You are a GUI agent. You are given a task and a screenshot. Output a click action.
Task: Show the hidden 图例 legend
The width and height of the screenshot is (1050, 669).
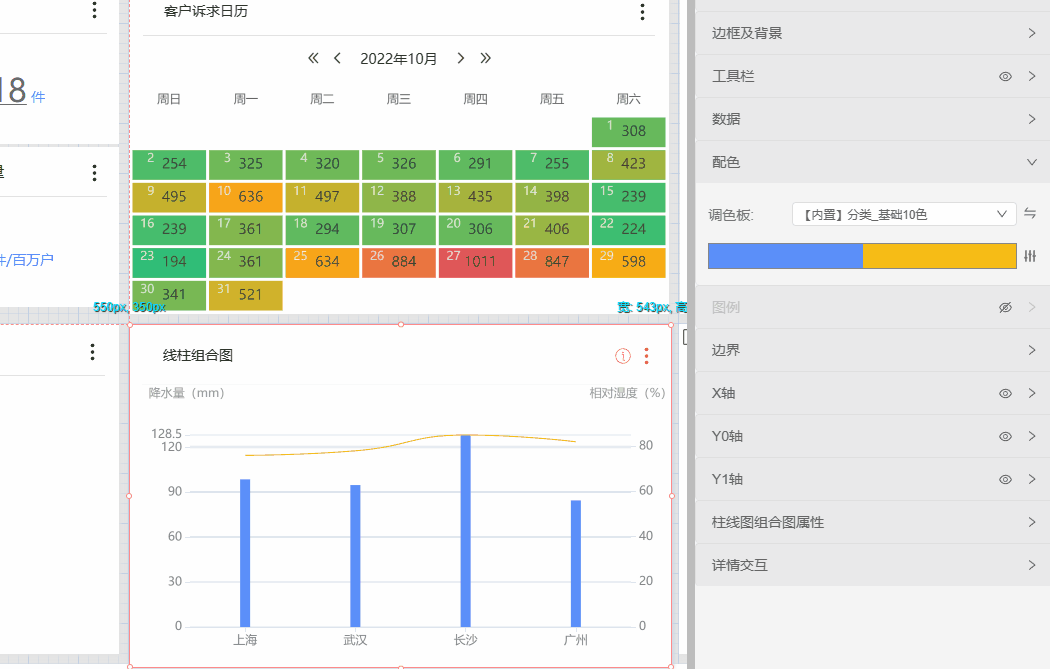pyautogui.click(x=1005, y=308)
